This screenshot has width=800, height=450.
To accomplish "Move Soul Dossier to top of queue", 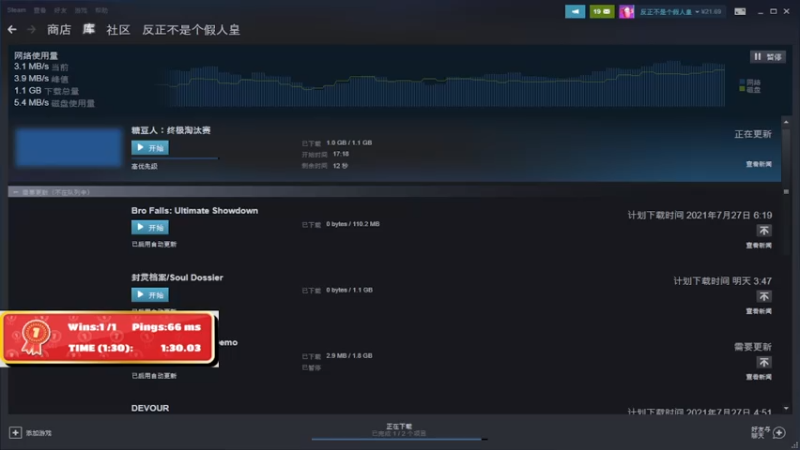I will 764,296.
